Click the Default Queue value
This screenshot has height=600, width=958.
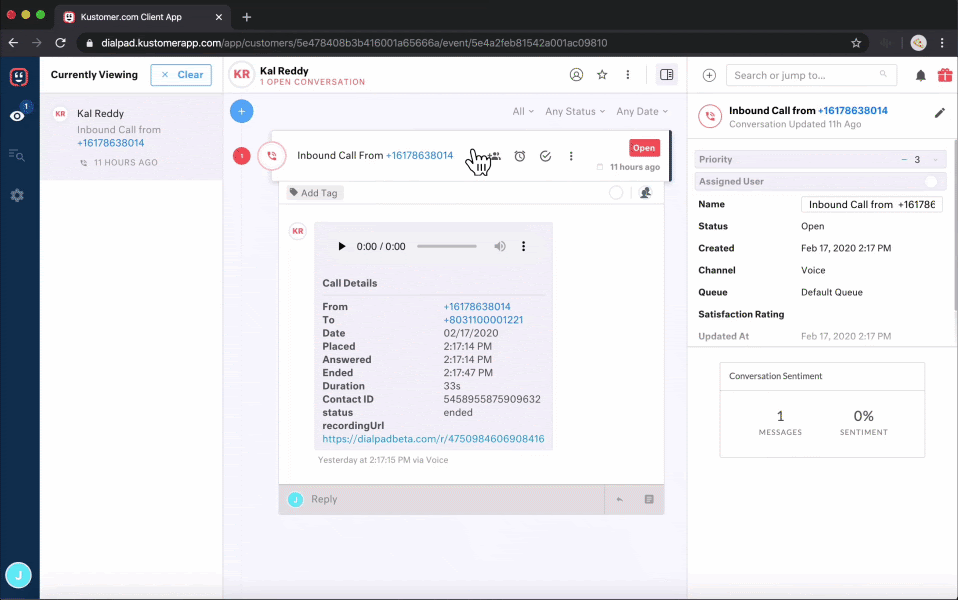coord(832,292)
